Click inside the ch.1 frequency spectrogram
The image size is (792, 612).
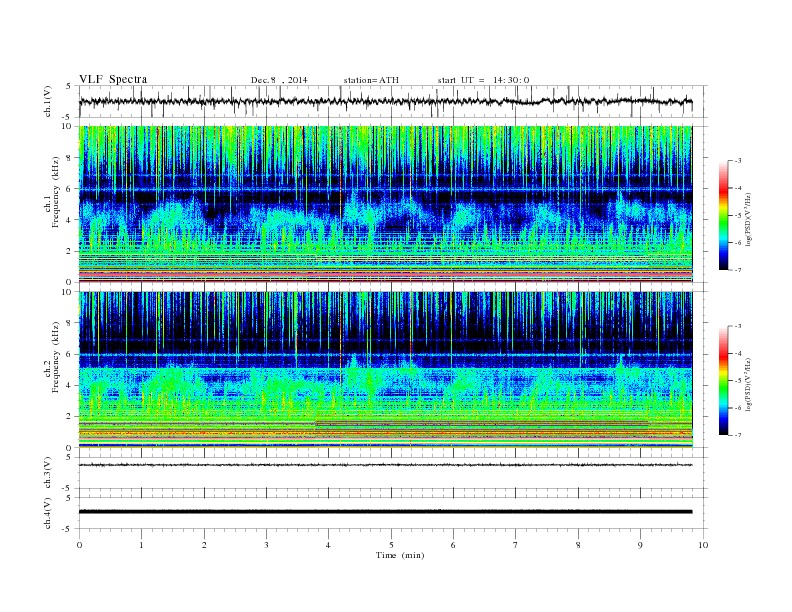[385, 204]
